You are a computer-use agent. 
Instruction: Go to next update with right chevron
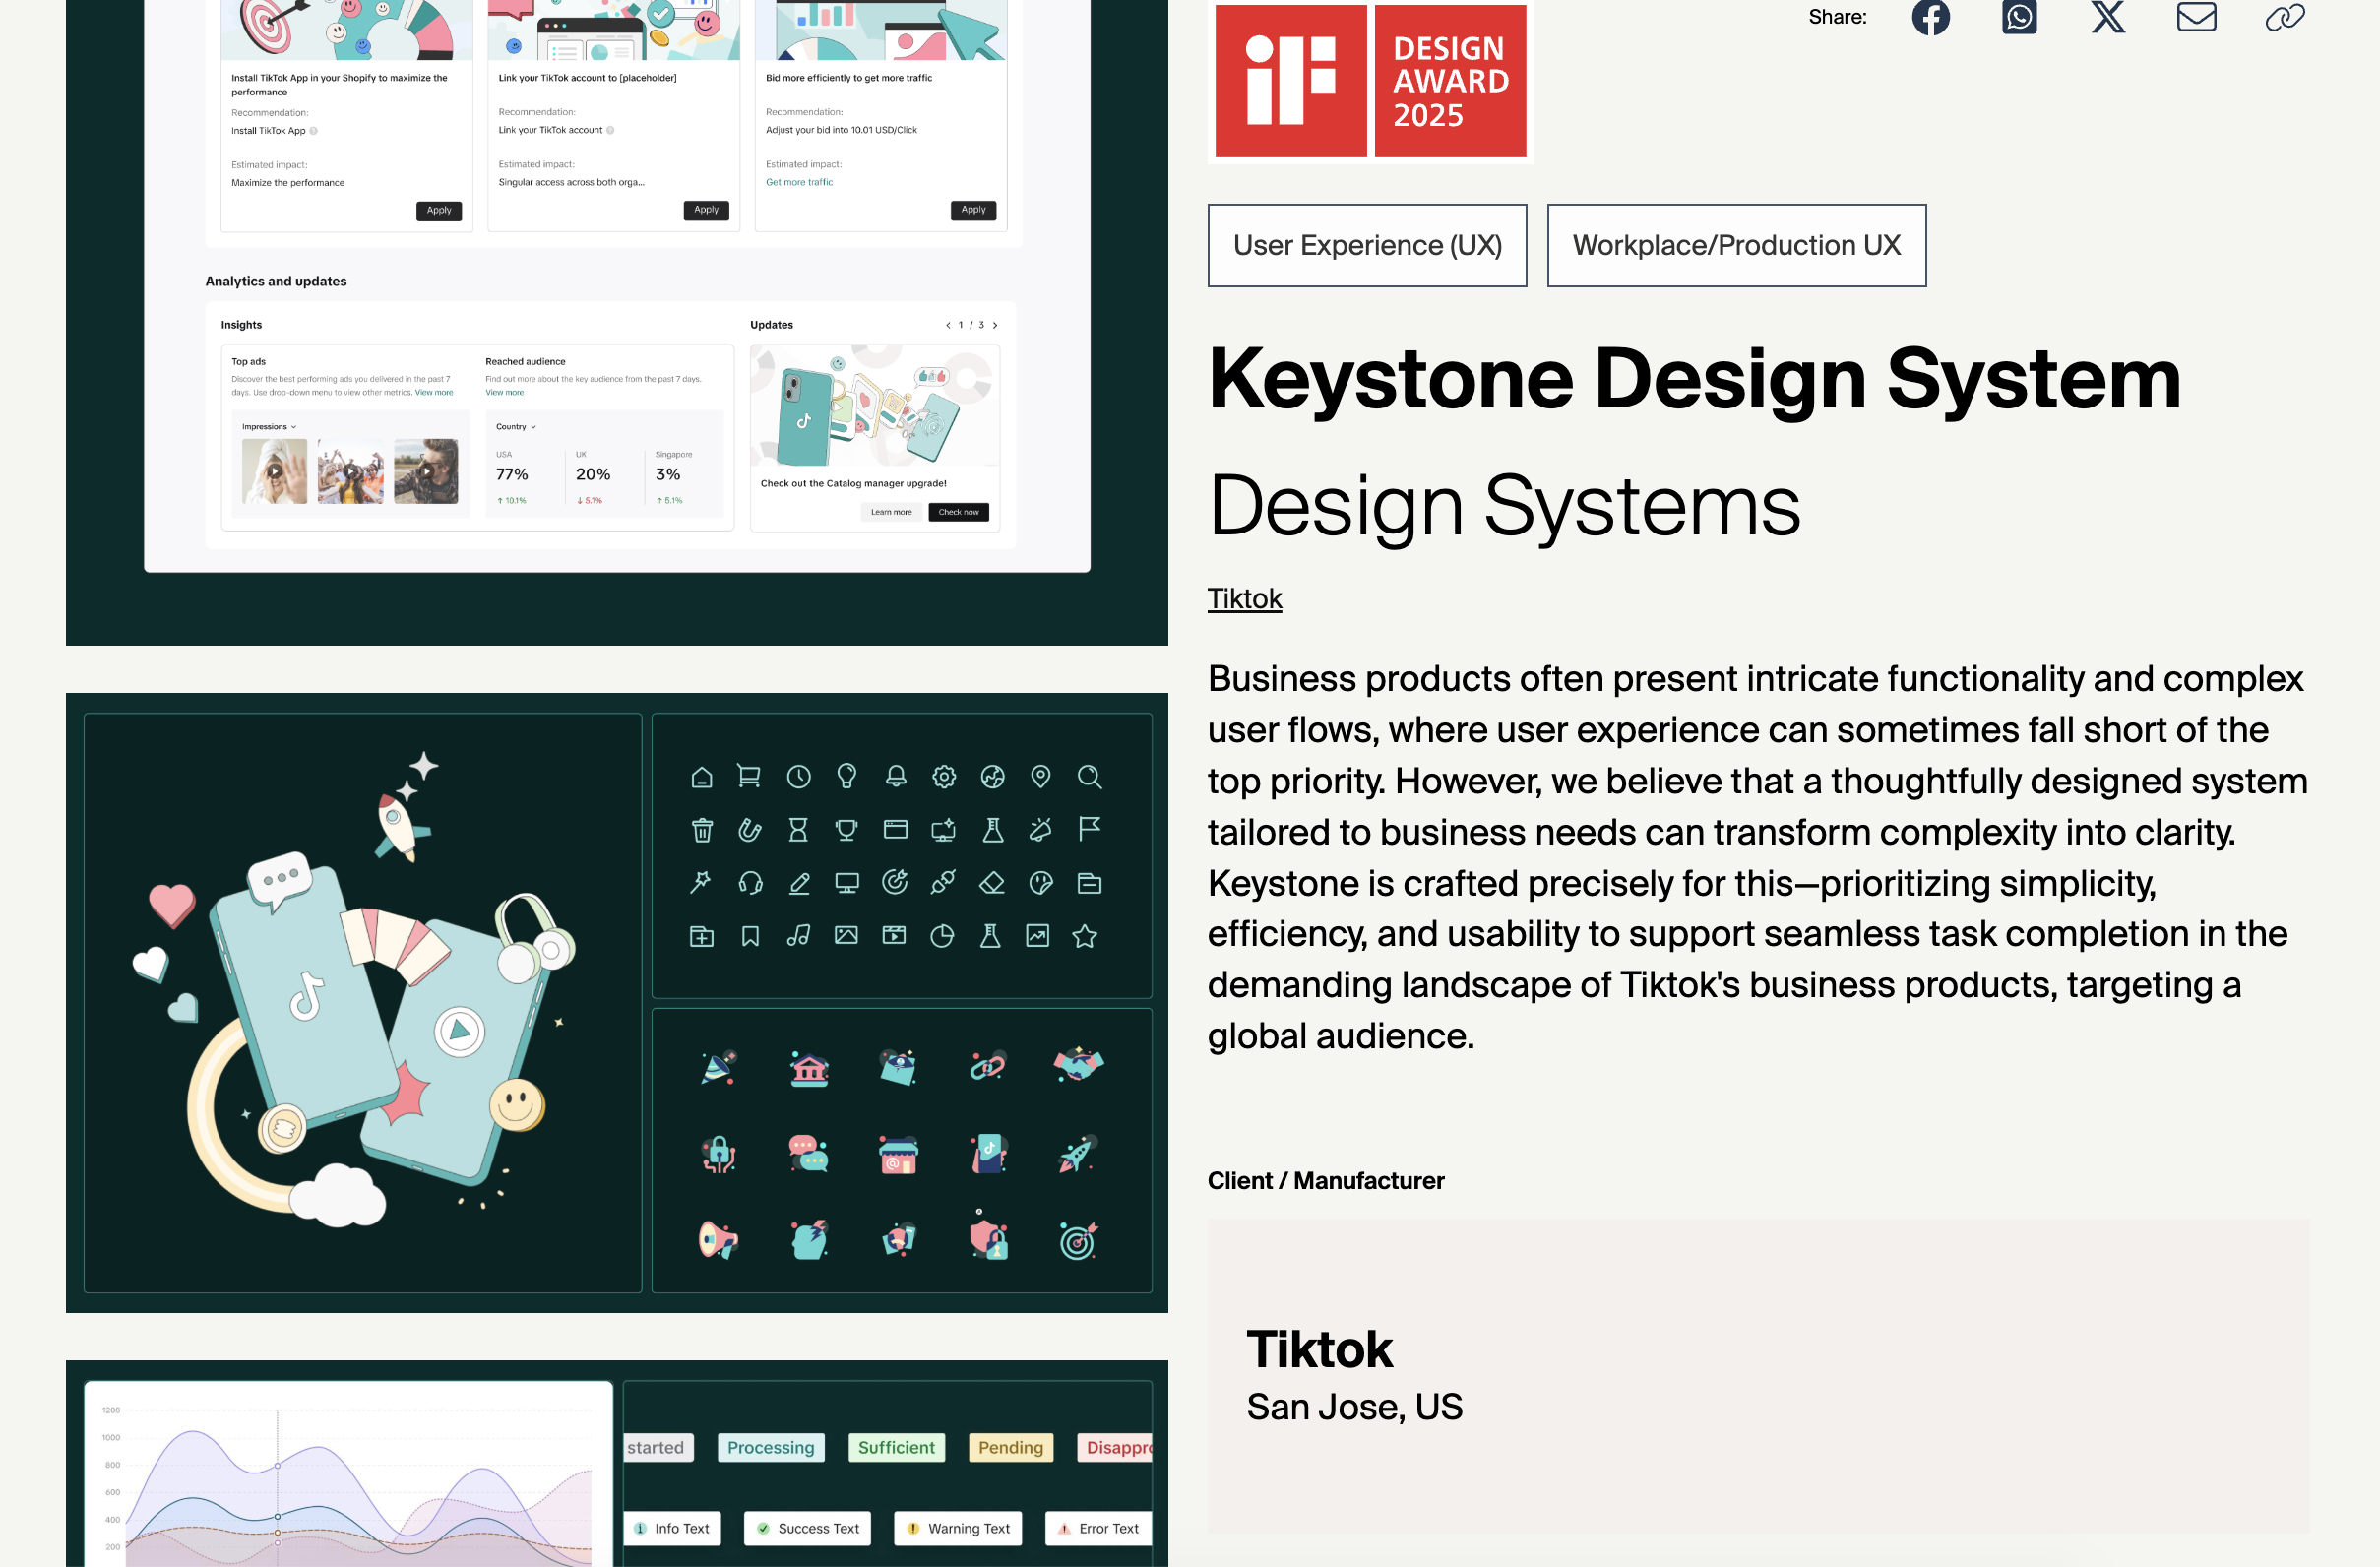995,325
